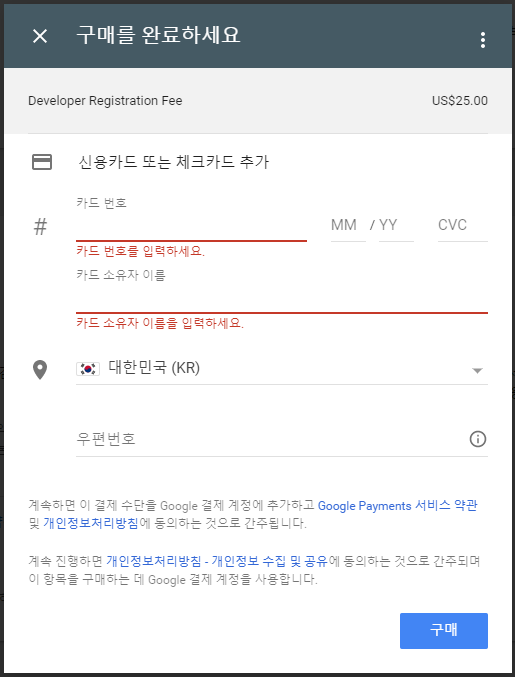Click the 구매를 완료하세요 dialog title
Image resolution: width=515 pixels, height=677 pixels.
coord(158,35)
